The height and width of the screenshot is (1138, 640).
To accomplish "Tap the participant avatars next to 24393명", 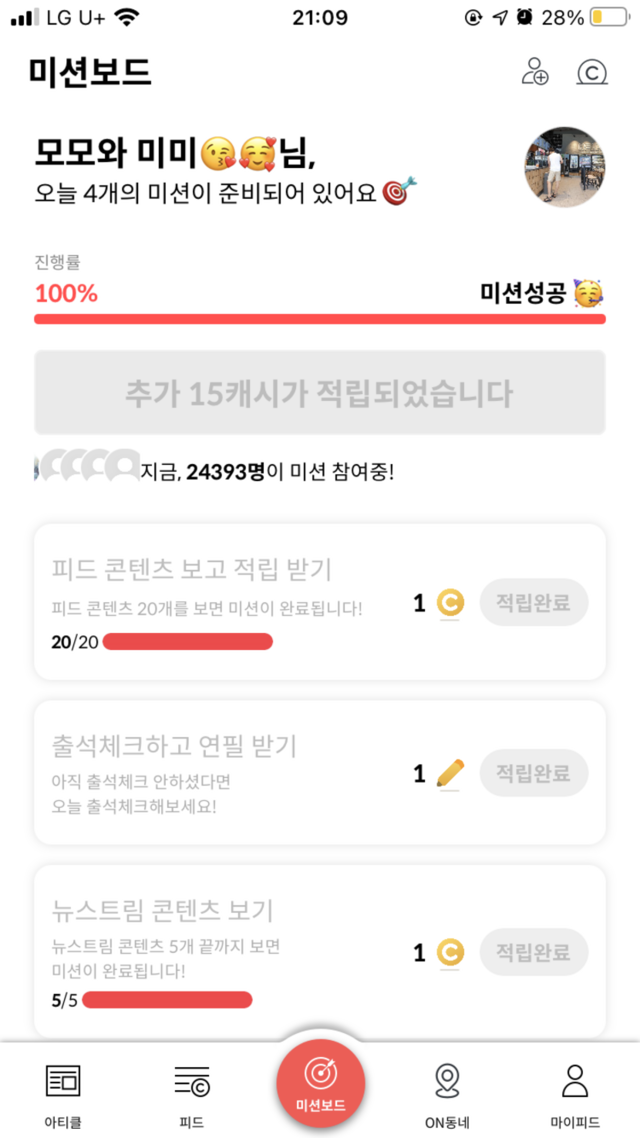I will point(88,468).
